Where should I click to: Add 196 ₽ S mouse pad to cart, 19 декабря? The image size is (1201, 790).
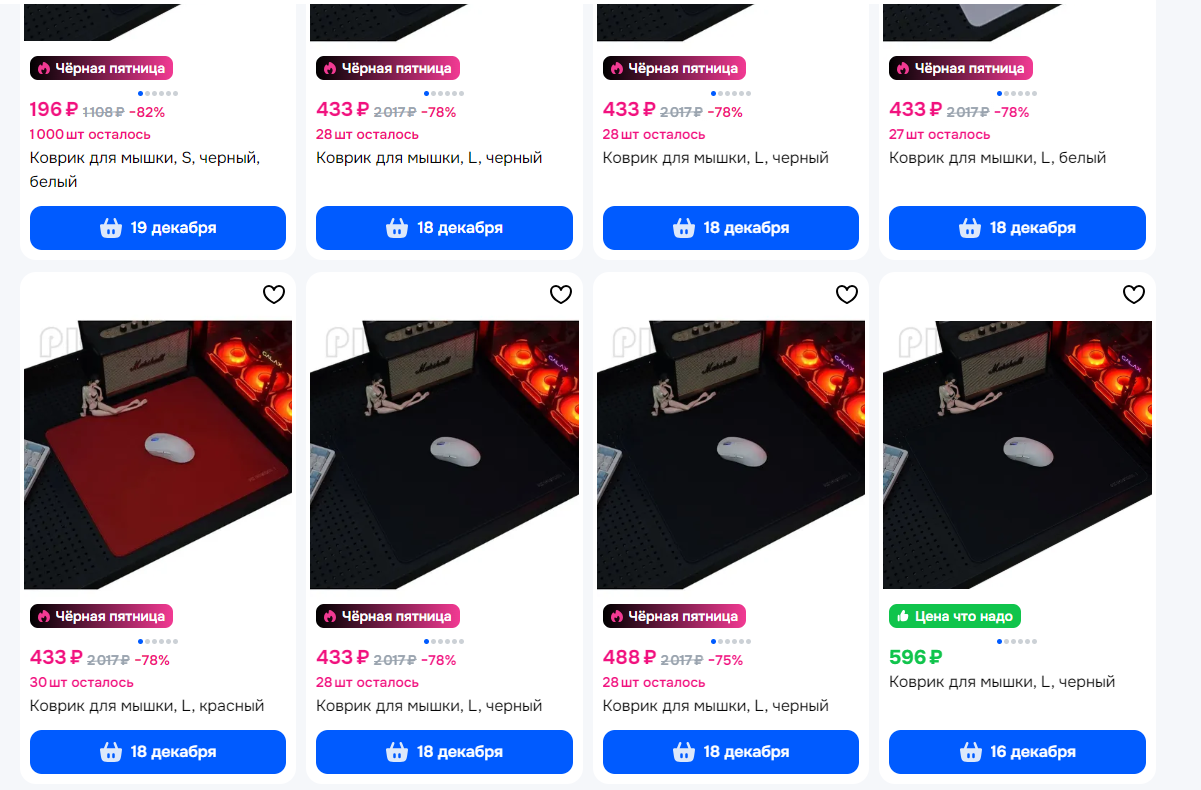(158, 228)
